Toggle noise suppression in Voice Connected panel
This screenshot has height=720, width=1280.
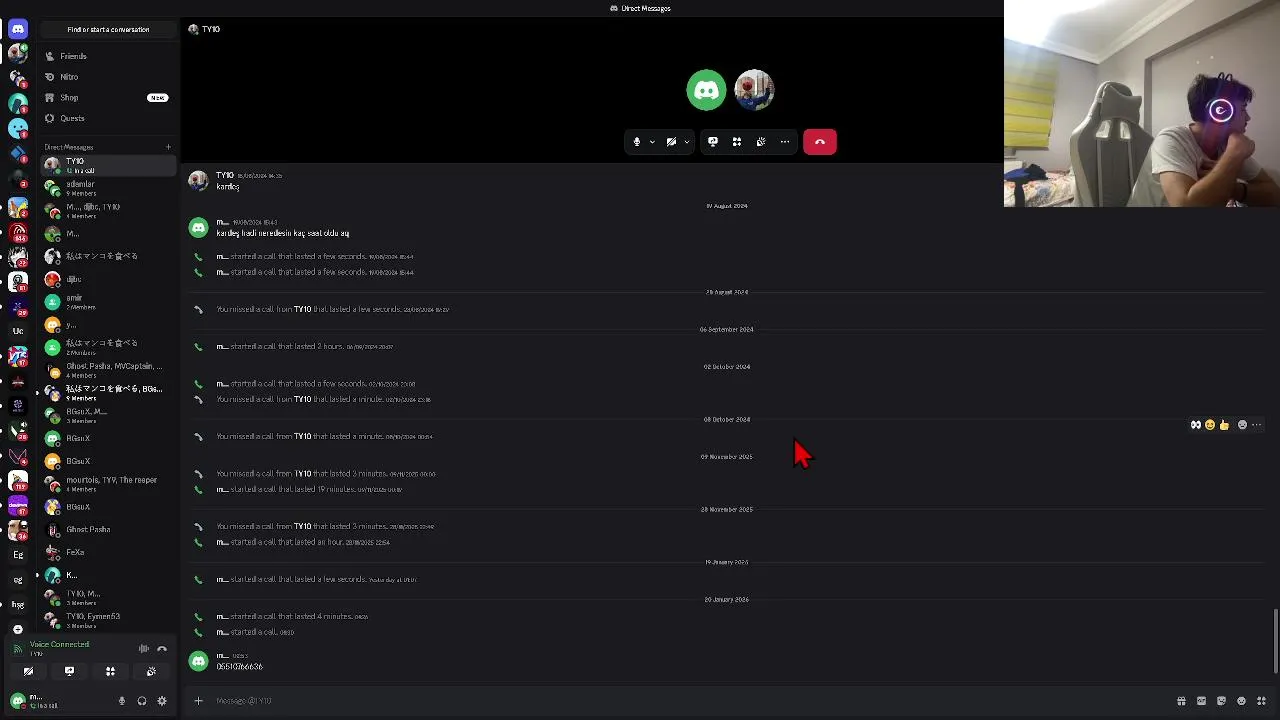point(144,649)
